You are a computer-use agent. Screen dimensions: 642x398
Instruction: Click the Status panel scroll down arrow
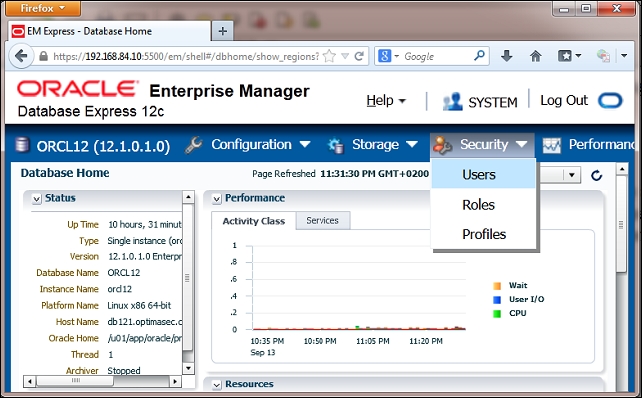tap(188, 368)
